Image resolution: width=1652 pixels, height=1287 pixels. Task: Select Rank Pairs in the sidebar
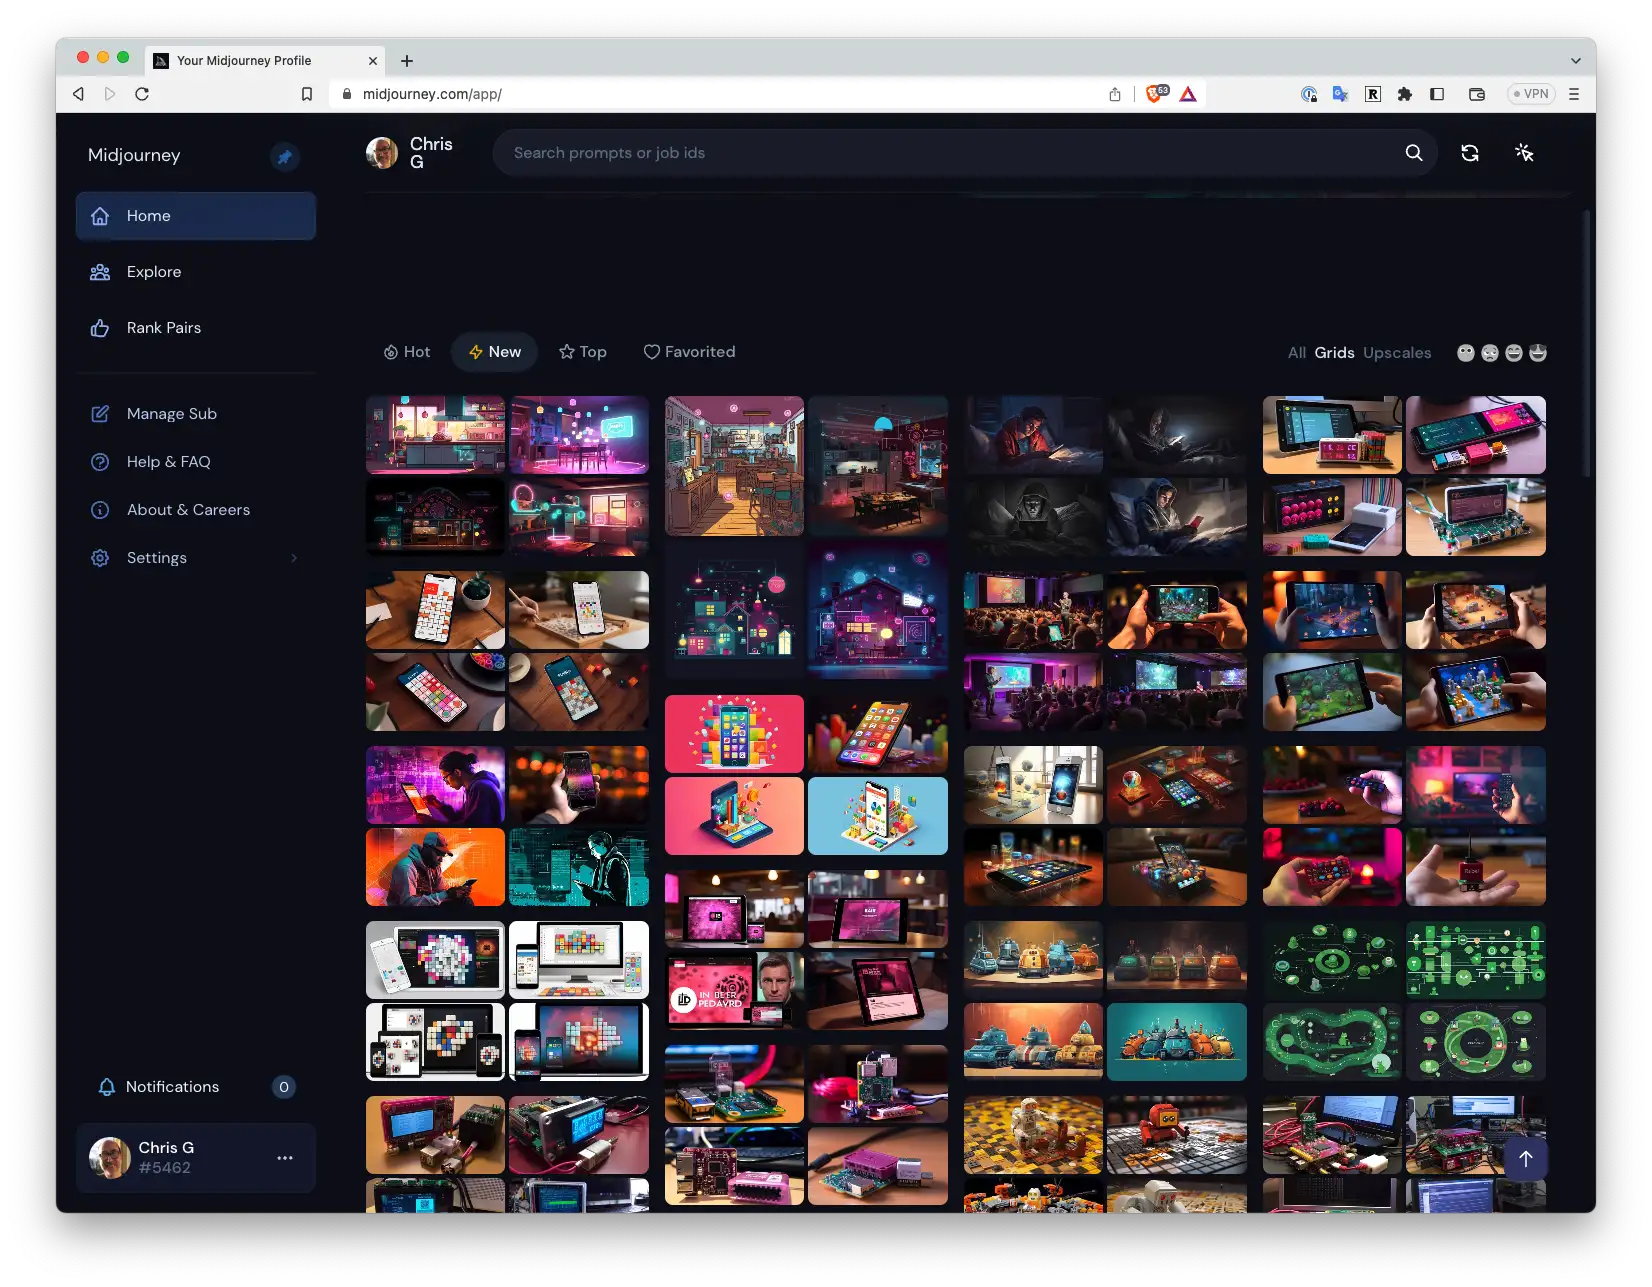[163, 327]
